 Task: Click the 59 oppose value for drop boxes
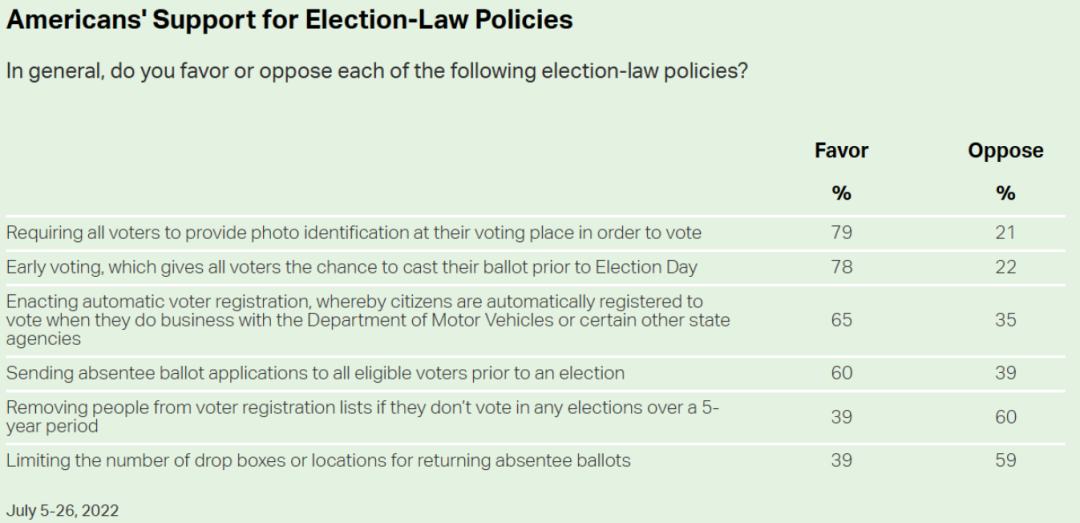1005,460
